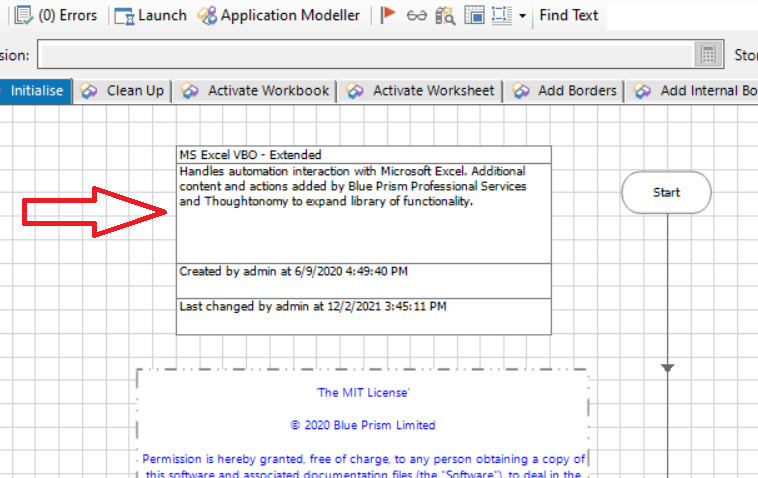Open the Activate Worksheet tab

(420, 91)
